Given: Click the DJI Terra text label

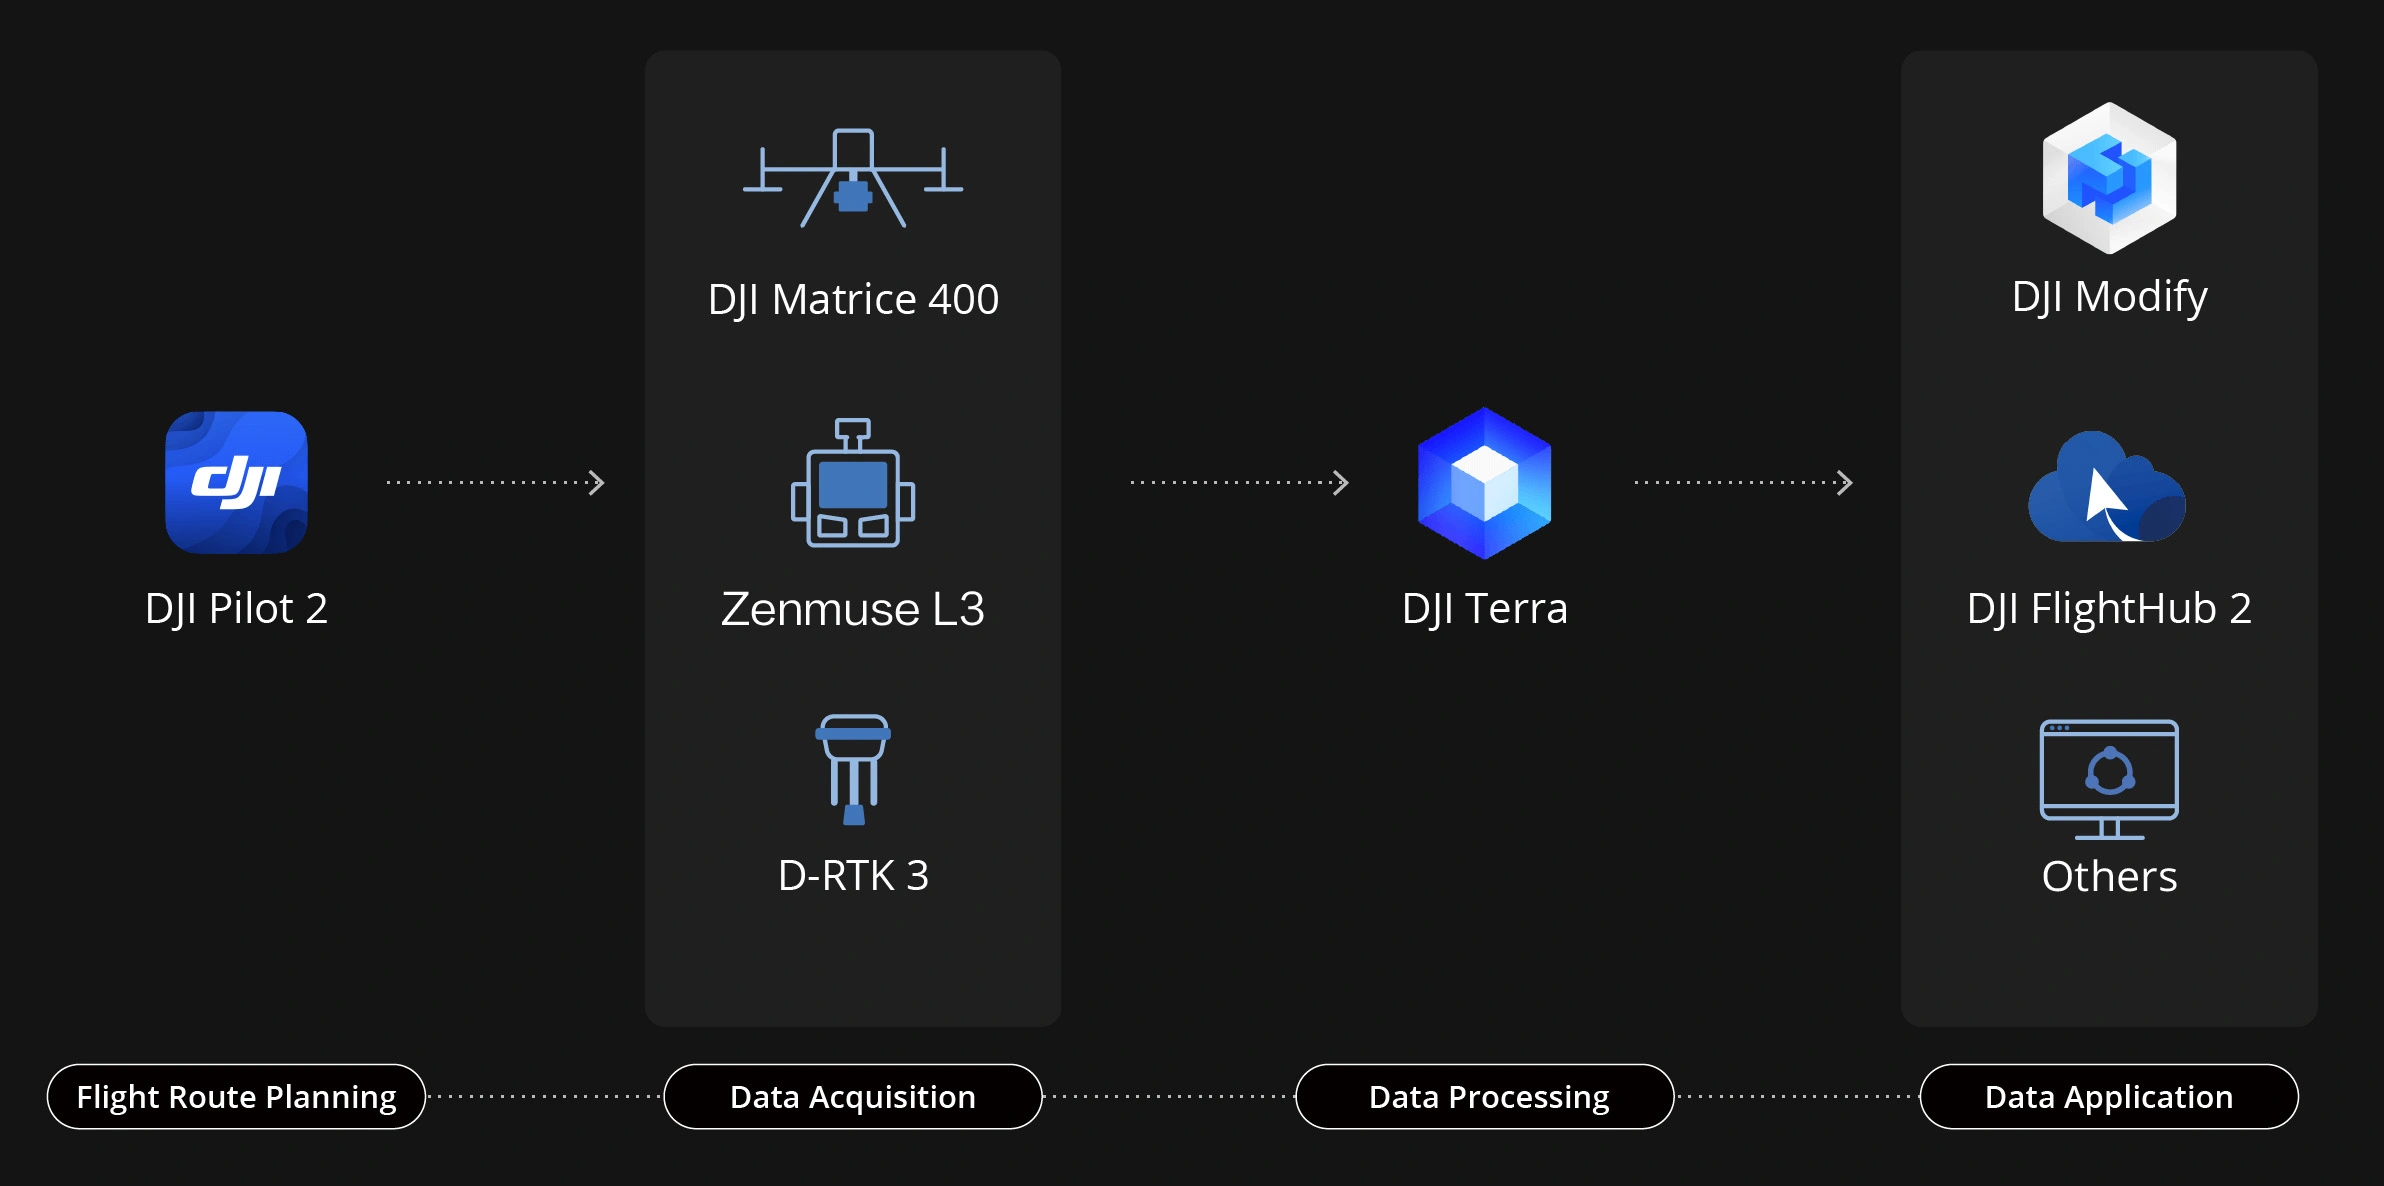Looking at the screenshot, I should click(x=1484, y=608).
